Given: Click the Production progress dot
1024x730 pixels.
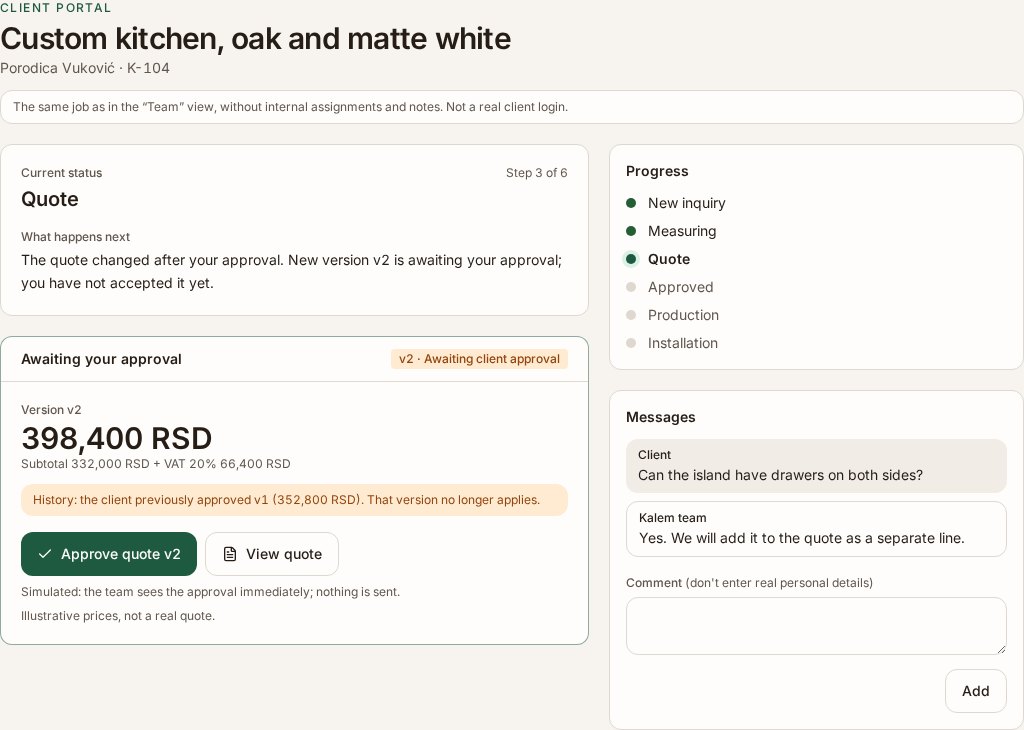Looking at the screenshot, I should (631, 315).
